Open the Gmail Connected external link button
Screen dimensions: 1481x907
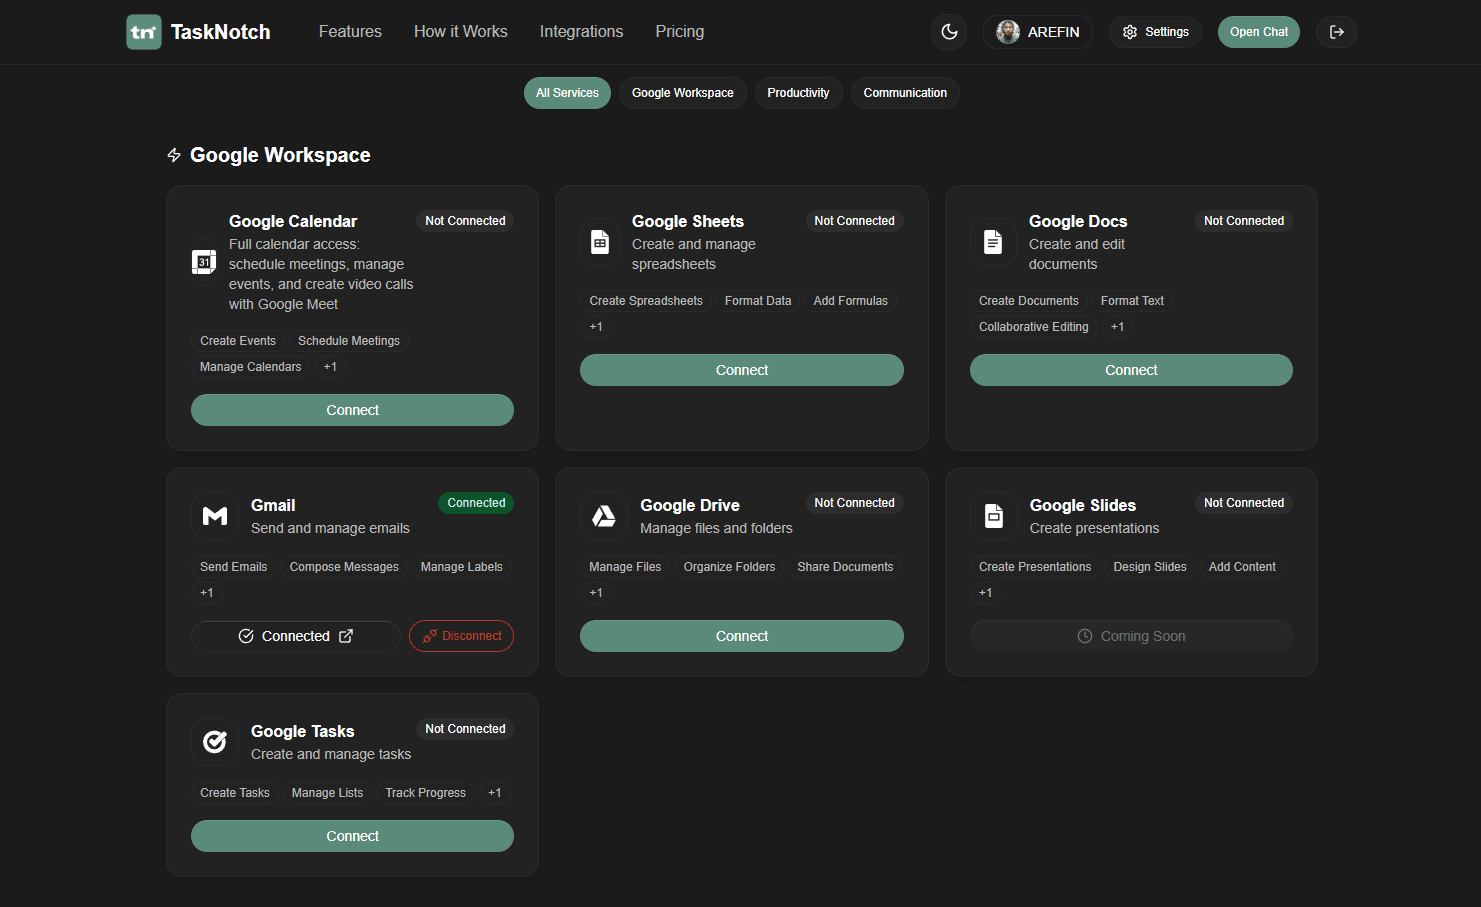(x=296, y=636)
